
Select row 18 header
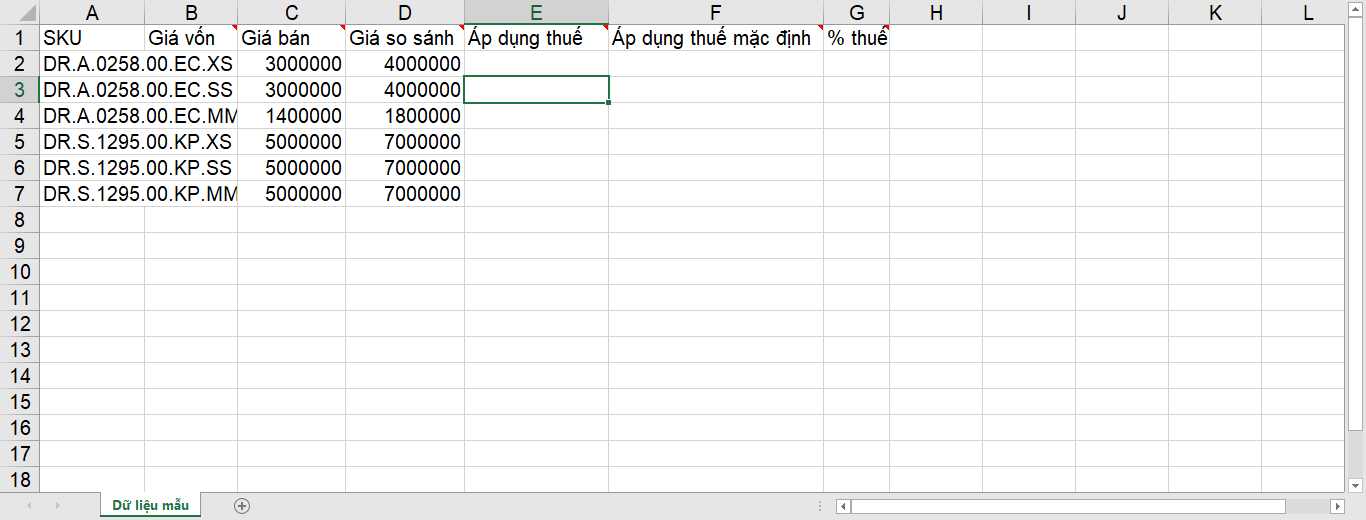(20, 480)
